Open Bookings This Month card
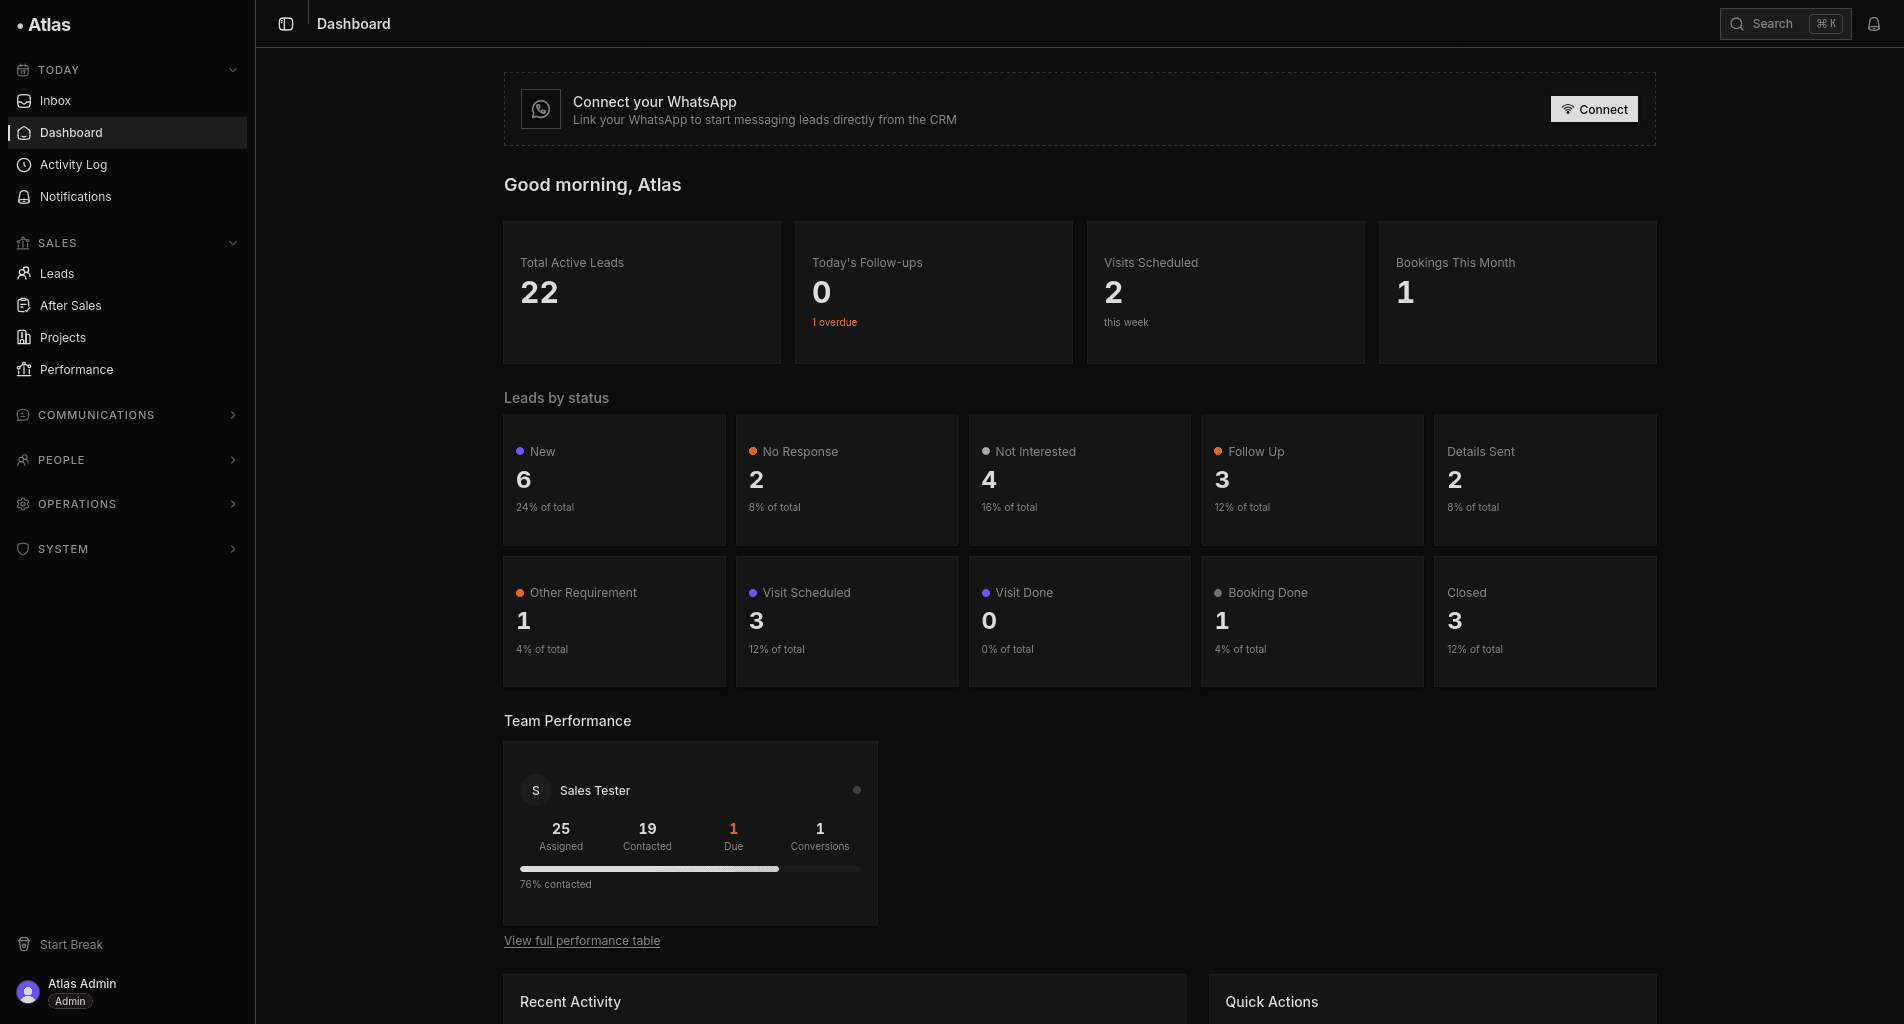Image resolution: width=1904 pixels, height=1024 pixels. [x=1518, y=292]
